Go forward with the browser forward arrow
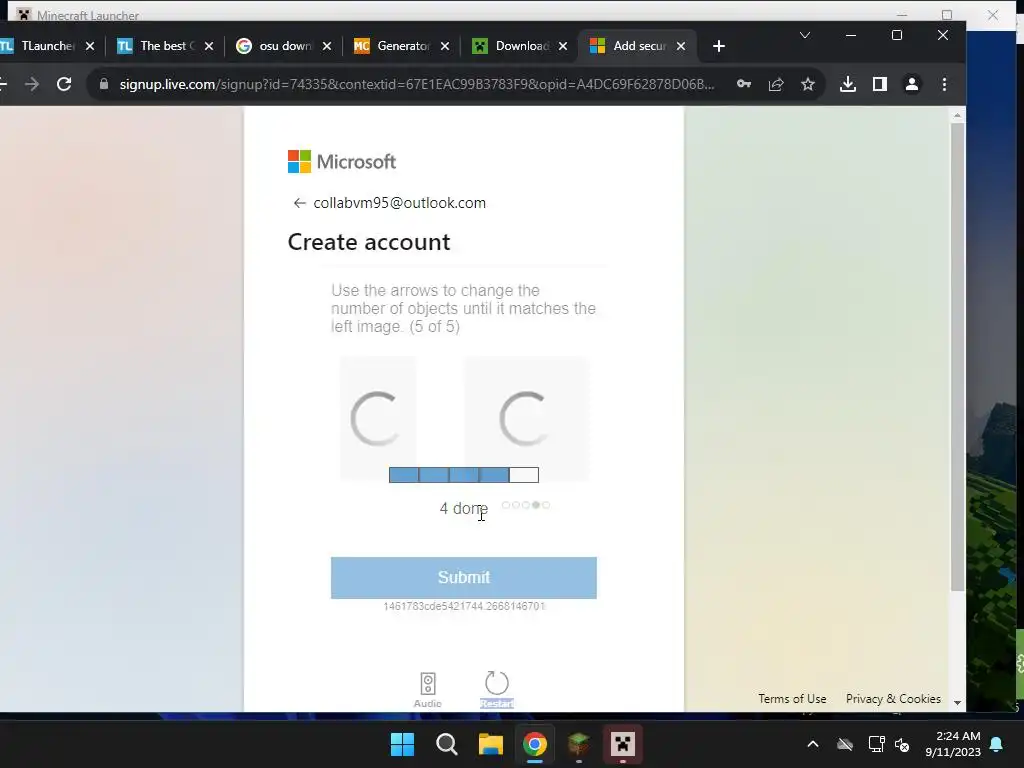1024x768 pixels. pos(31,84)
